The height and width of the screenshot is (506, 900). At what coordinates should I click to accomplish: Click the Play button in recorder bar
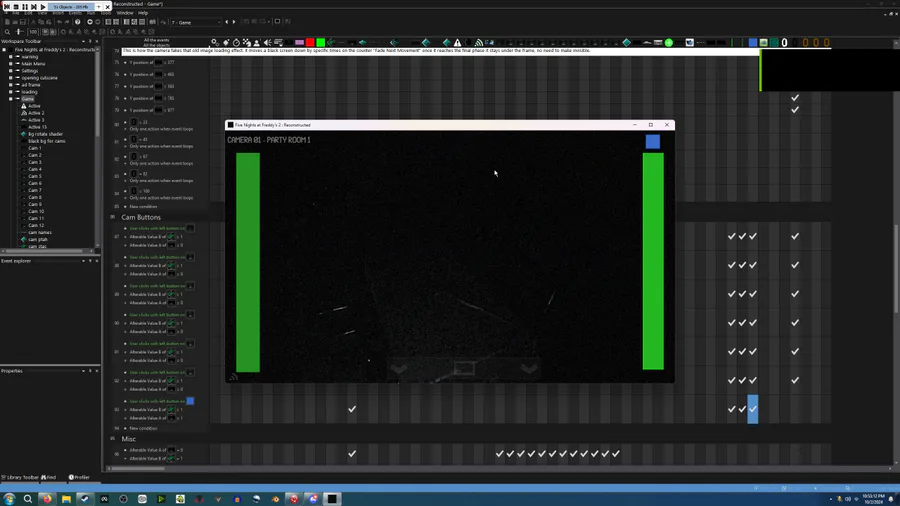43,6
